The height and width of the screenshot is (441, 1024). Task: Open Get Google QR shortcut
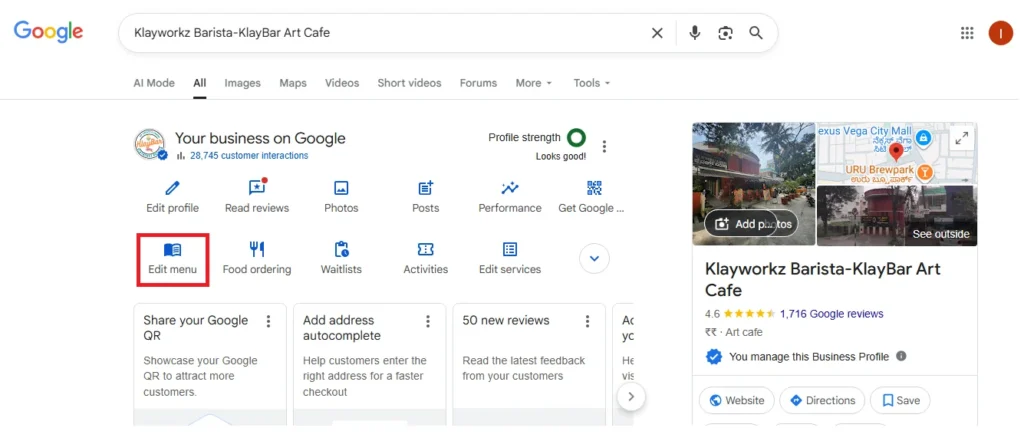(x=592, y=197)
